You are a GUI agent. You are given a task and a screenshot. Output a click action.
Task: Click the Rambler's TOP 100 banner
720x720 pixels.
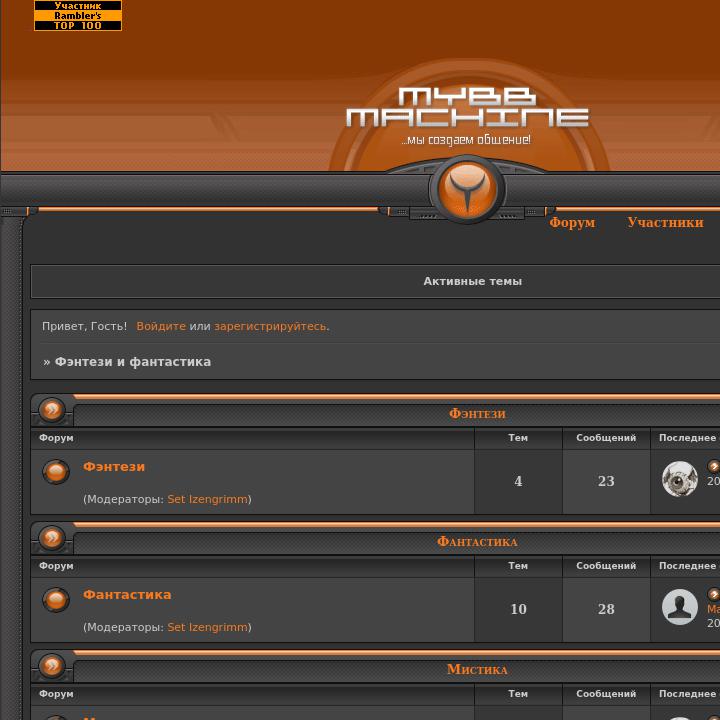pos(78,16)
